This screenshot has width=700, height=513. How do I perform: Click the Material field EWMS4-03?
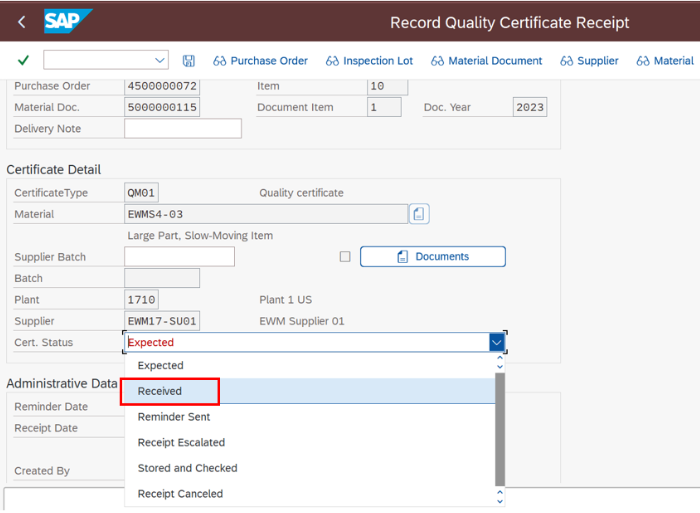click(x=266, y=214)
